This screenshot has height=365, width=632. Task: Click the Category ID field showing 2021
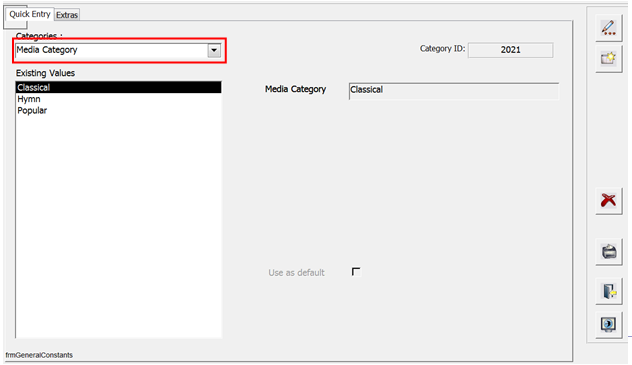pos(510,50)
